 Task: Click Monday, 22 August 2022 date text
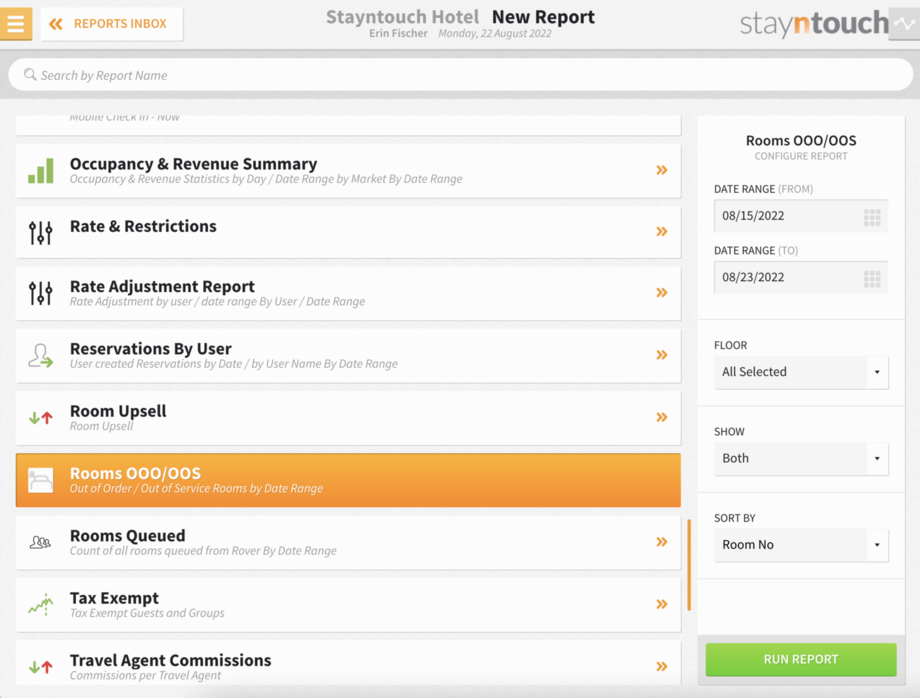click(495, 33)
